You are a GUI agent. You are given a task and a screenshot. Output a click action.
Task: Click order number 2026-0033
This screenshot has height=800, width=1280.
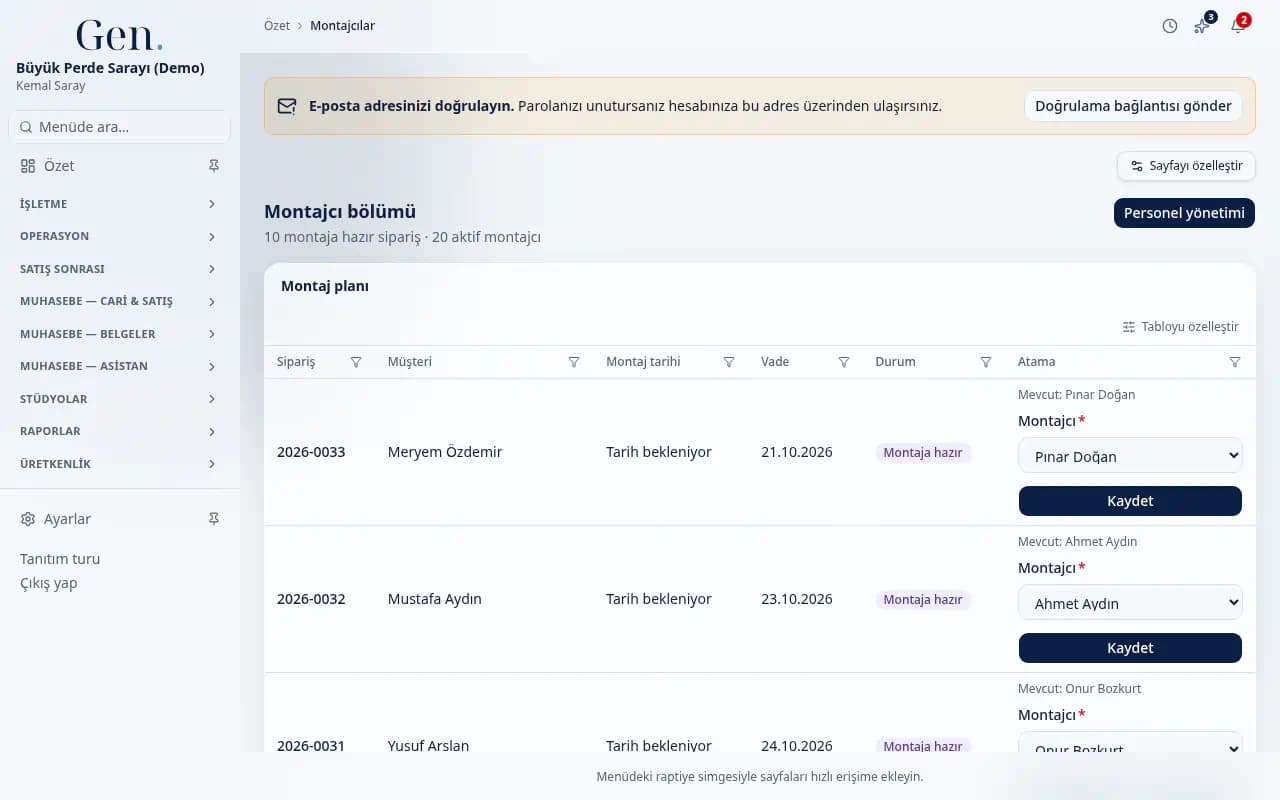(x=311, y=452)
